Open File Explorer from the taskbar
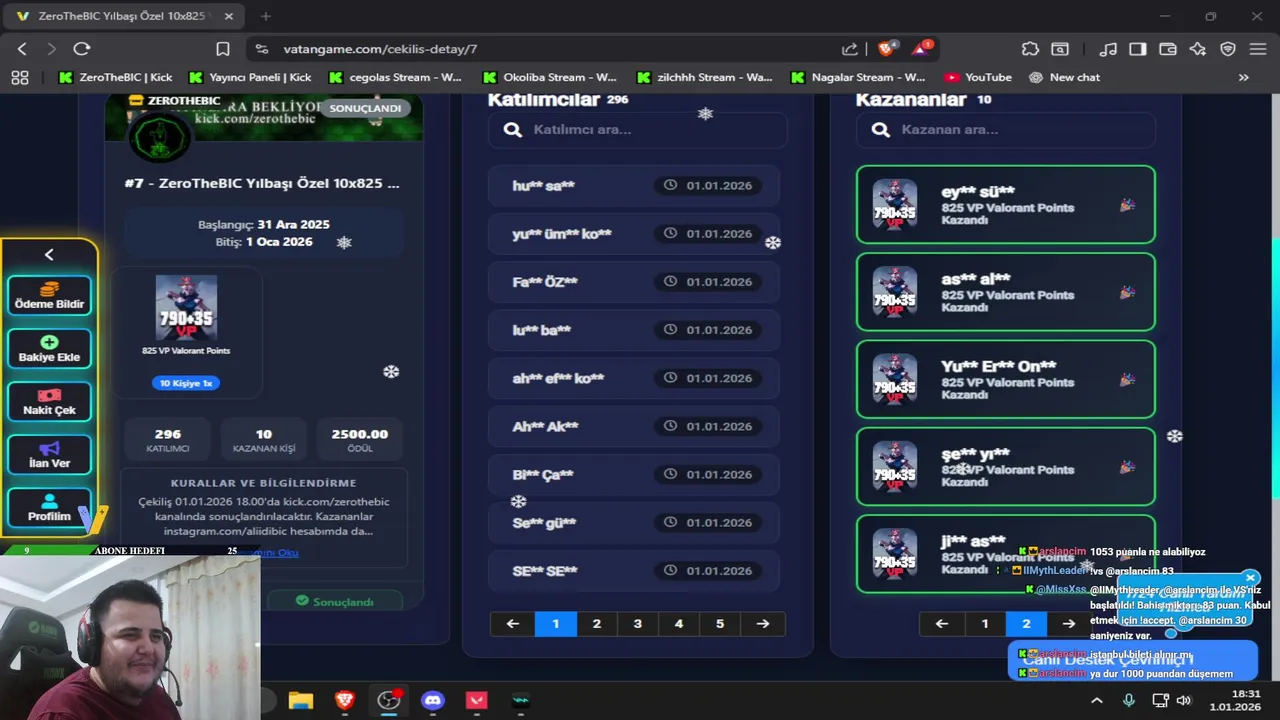The width and height of the screenshot is (1280, 720). (300, 701)
